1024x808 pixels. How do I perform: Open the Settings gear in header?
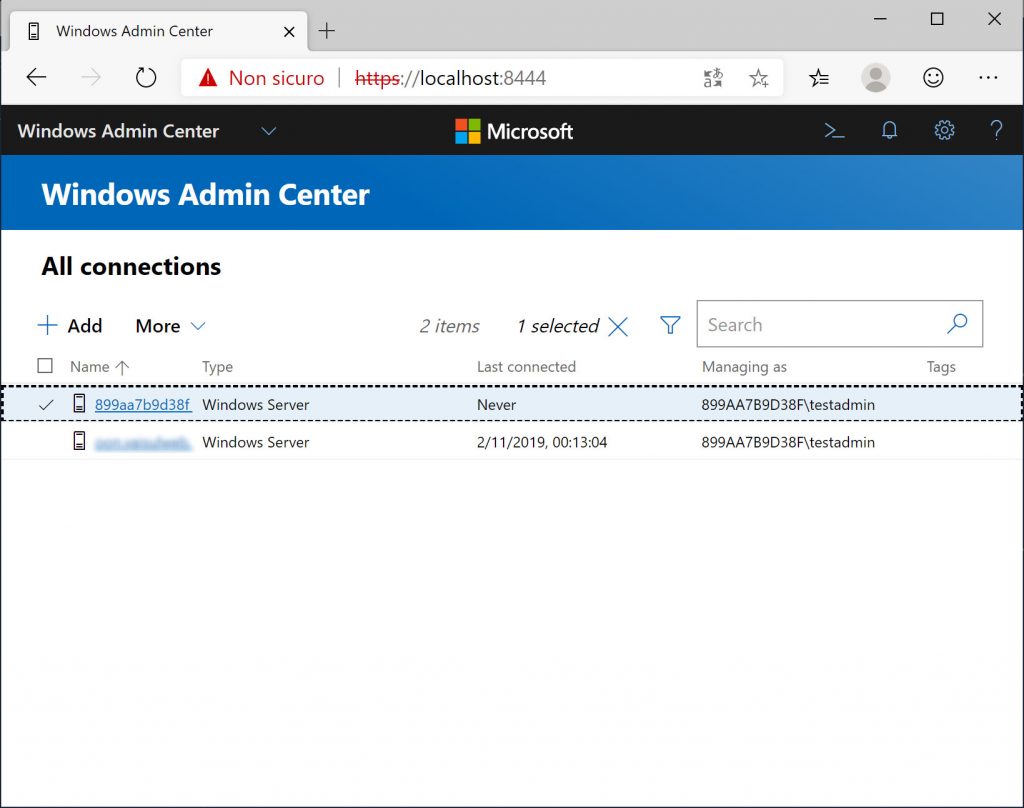click(x=944, y=131)
